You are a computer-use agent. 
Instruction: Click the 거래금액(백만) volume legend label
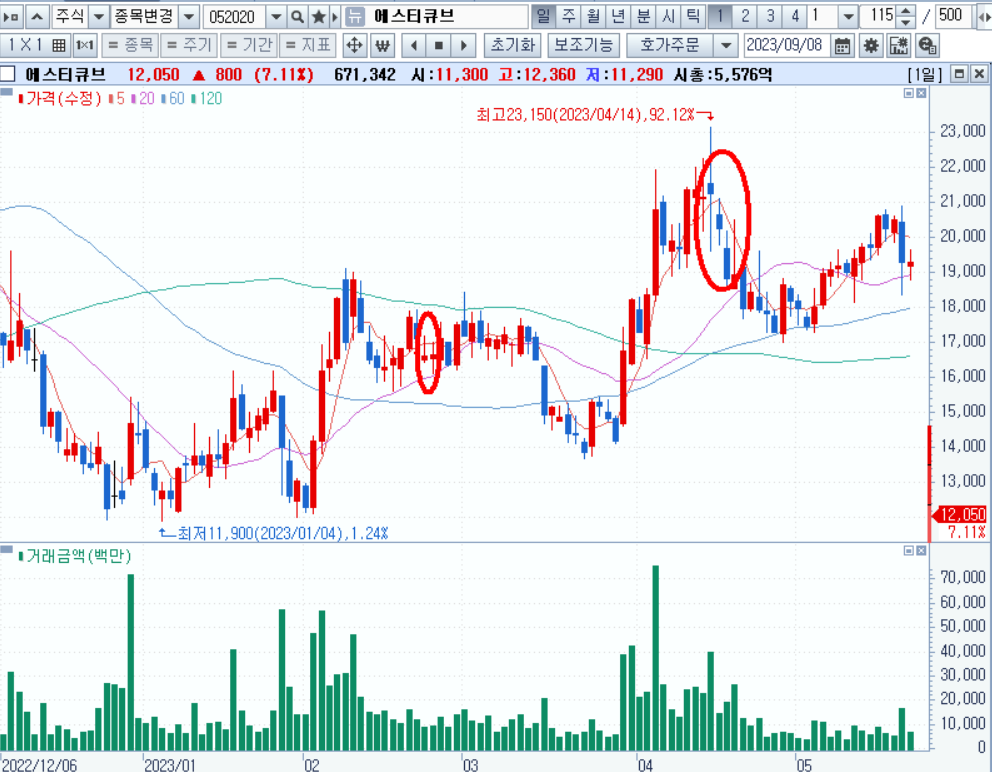[75, 556]
